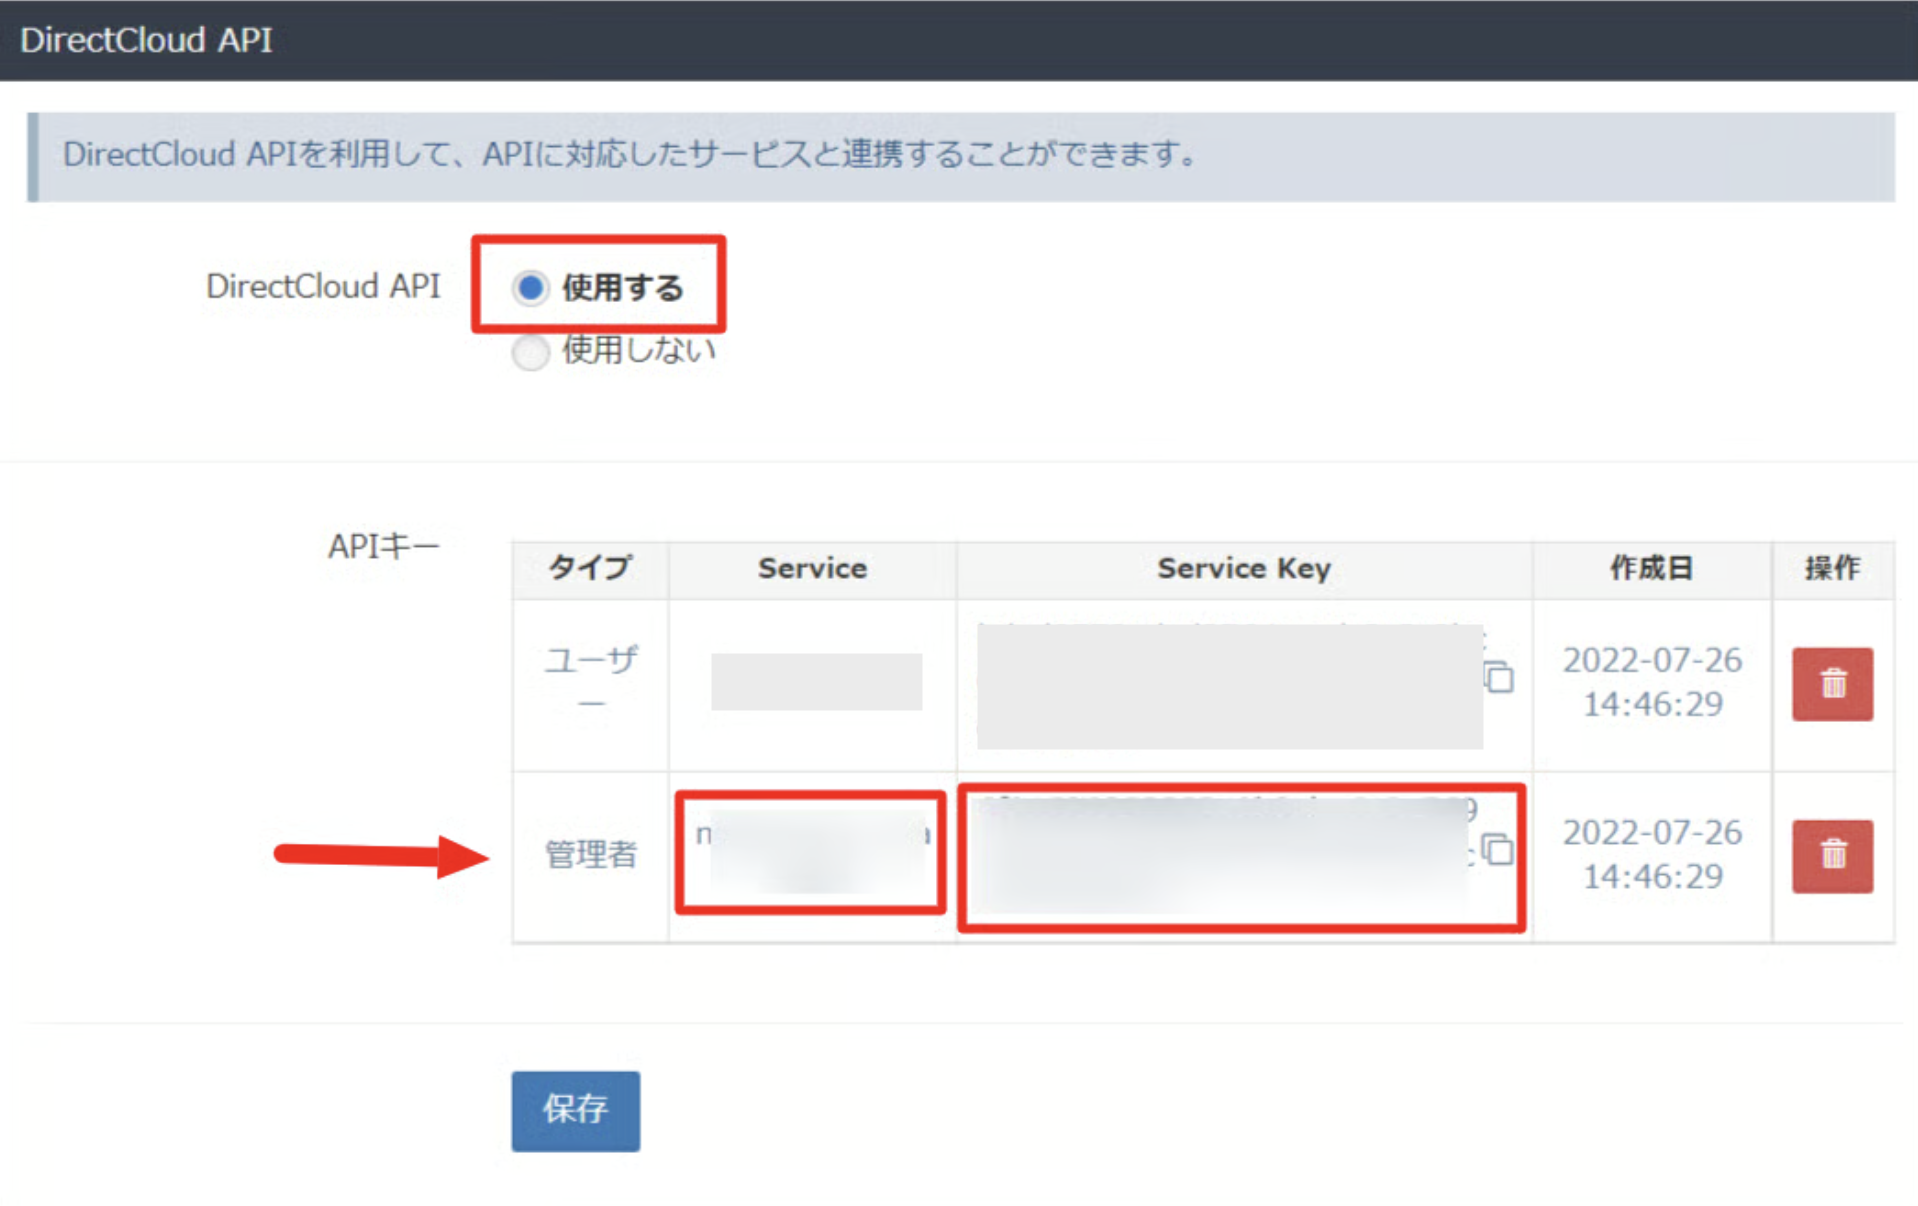Click the ユーザー row Service name cell
1918x1206 pixels.
(x=812, y=684)
